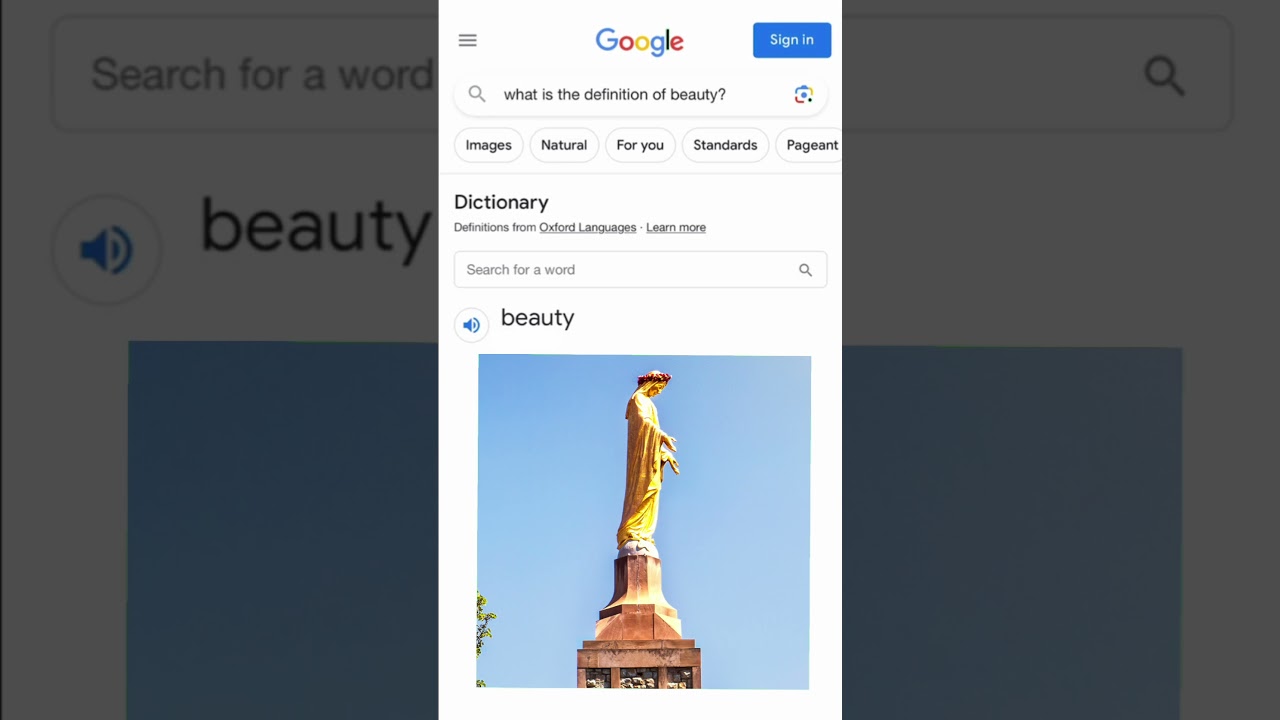Click the Google logo
This screenshot has height=720, width=1280.
click(x=640, y=41)
